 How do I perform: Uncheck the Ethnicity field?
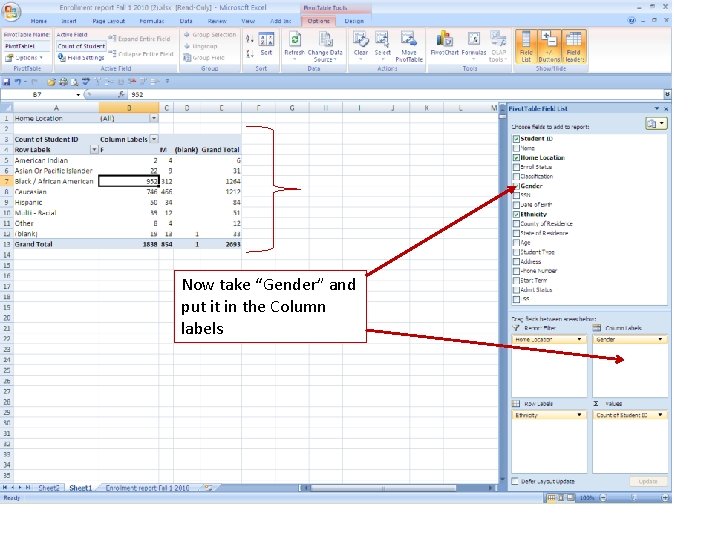[516, 214]
